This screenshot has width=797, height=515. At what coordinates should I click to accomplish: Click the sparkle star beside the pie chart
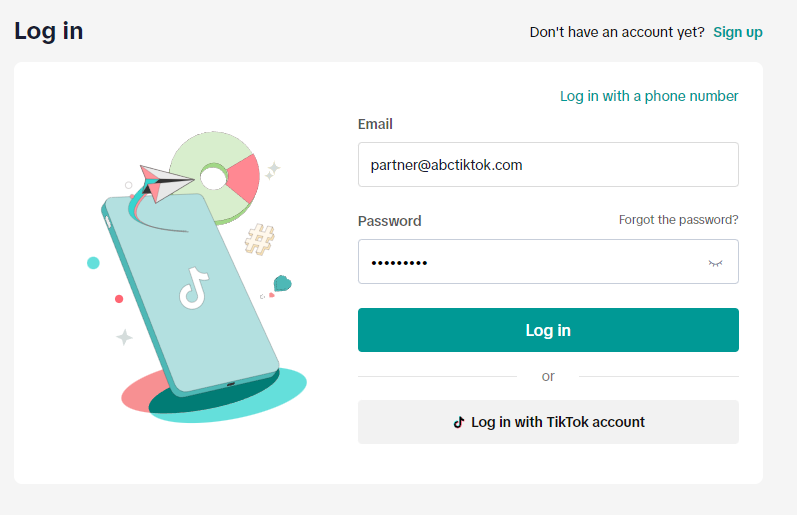[272, 170]
